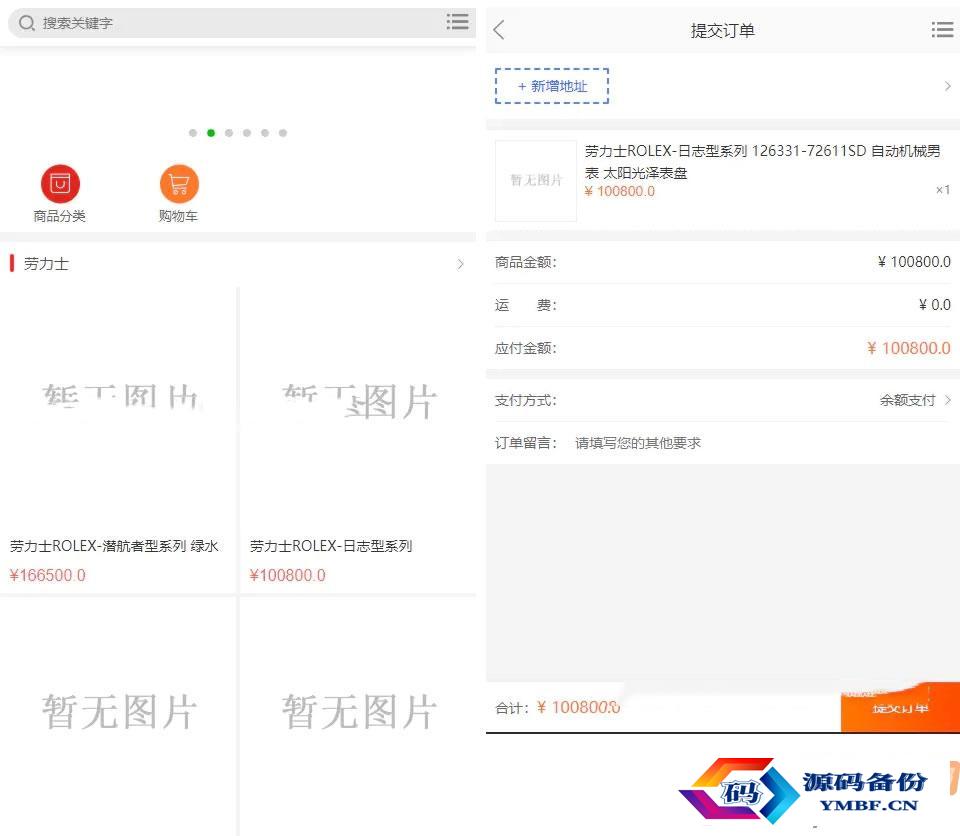Click the search magnifier icon
This screenshot has width=960, height=836.
[x=26, y=23]
